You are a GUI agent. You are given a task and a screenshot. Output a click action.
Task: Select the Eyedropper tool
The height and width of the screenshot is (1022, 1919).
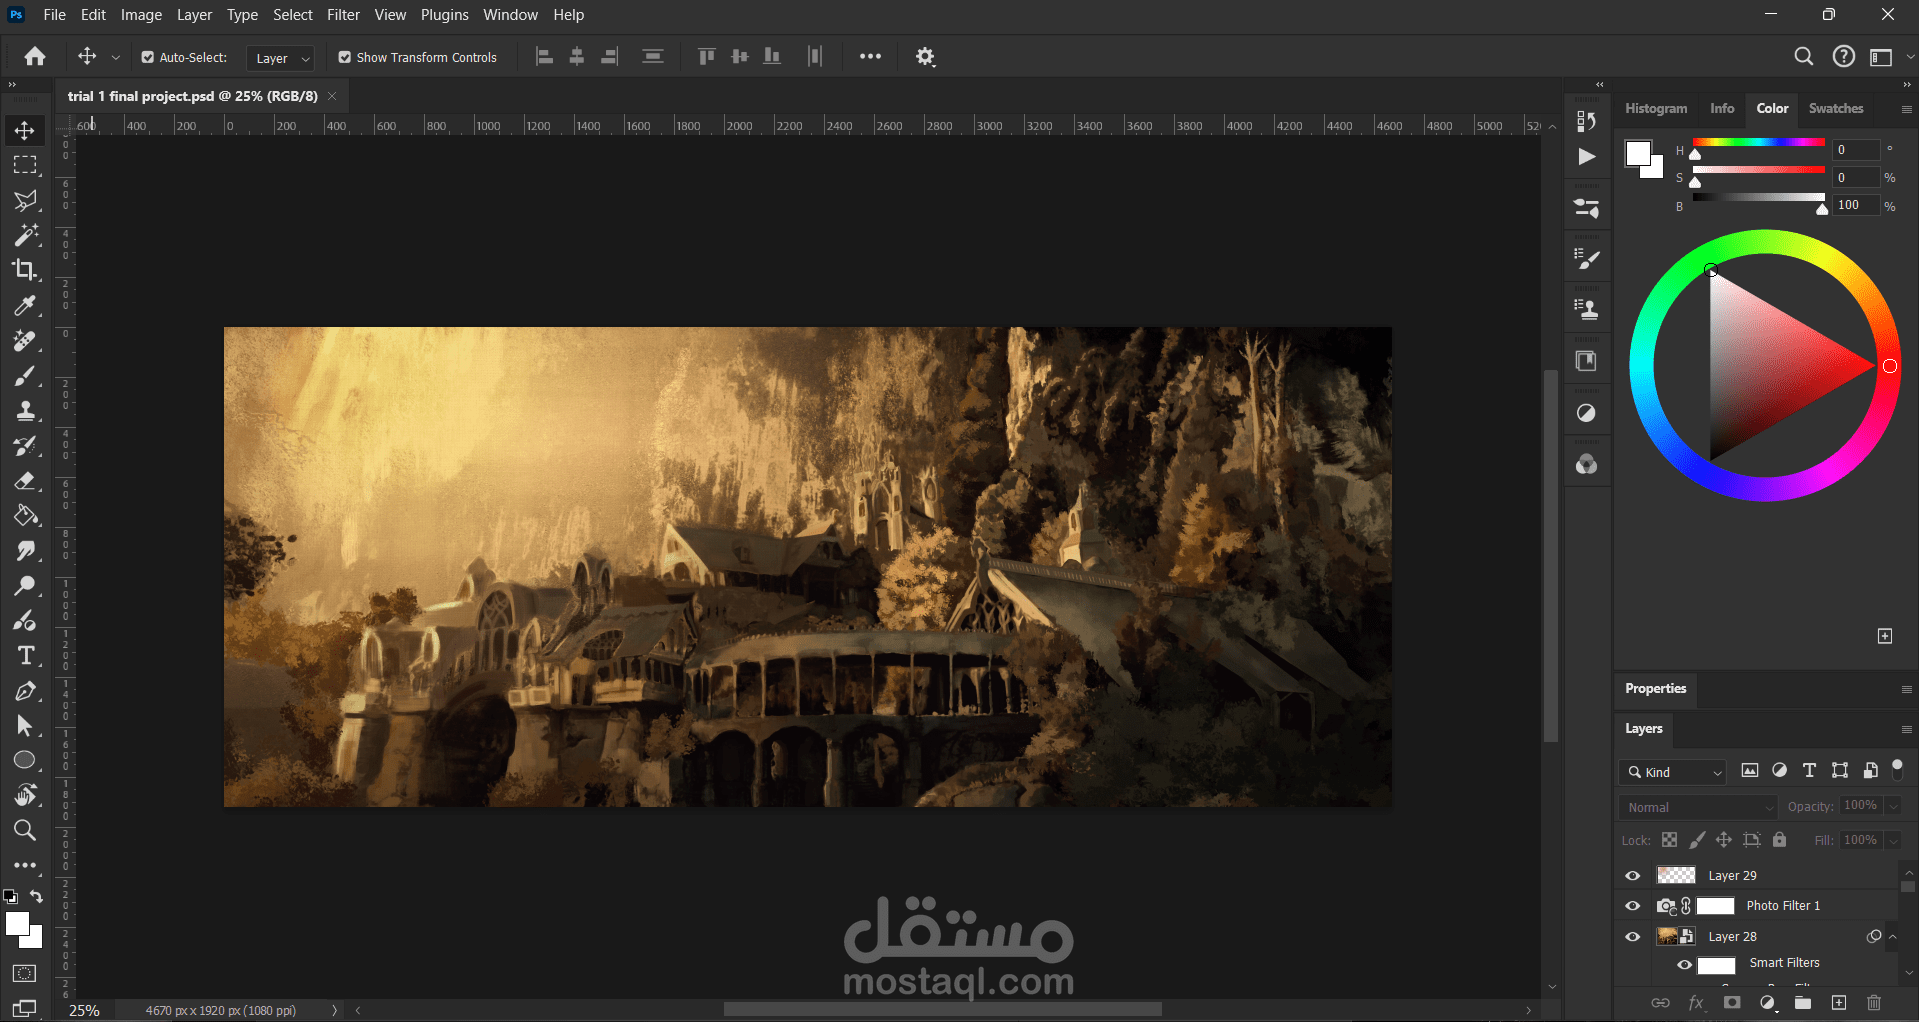25,305
